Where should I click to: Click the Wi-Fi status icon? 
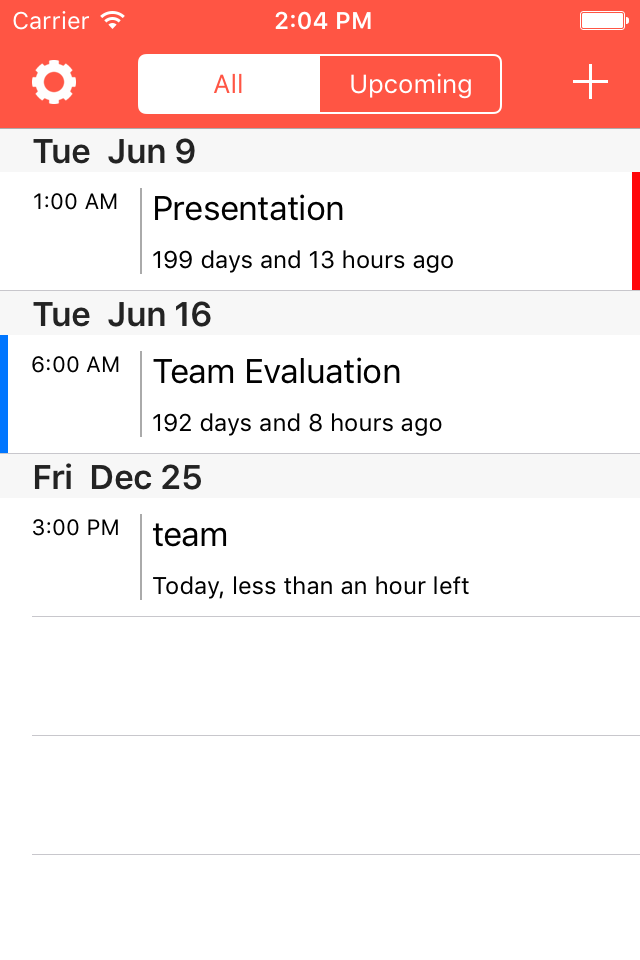[113, 20]
